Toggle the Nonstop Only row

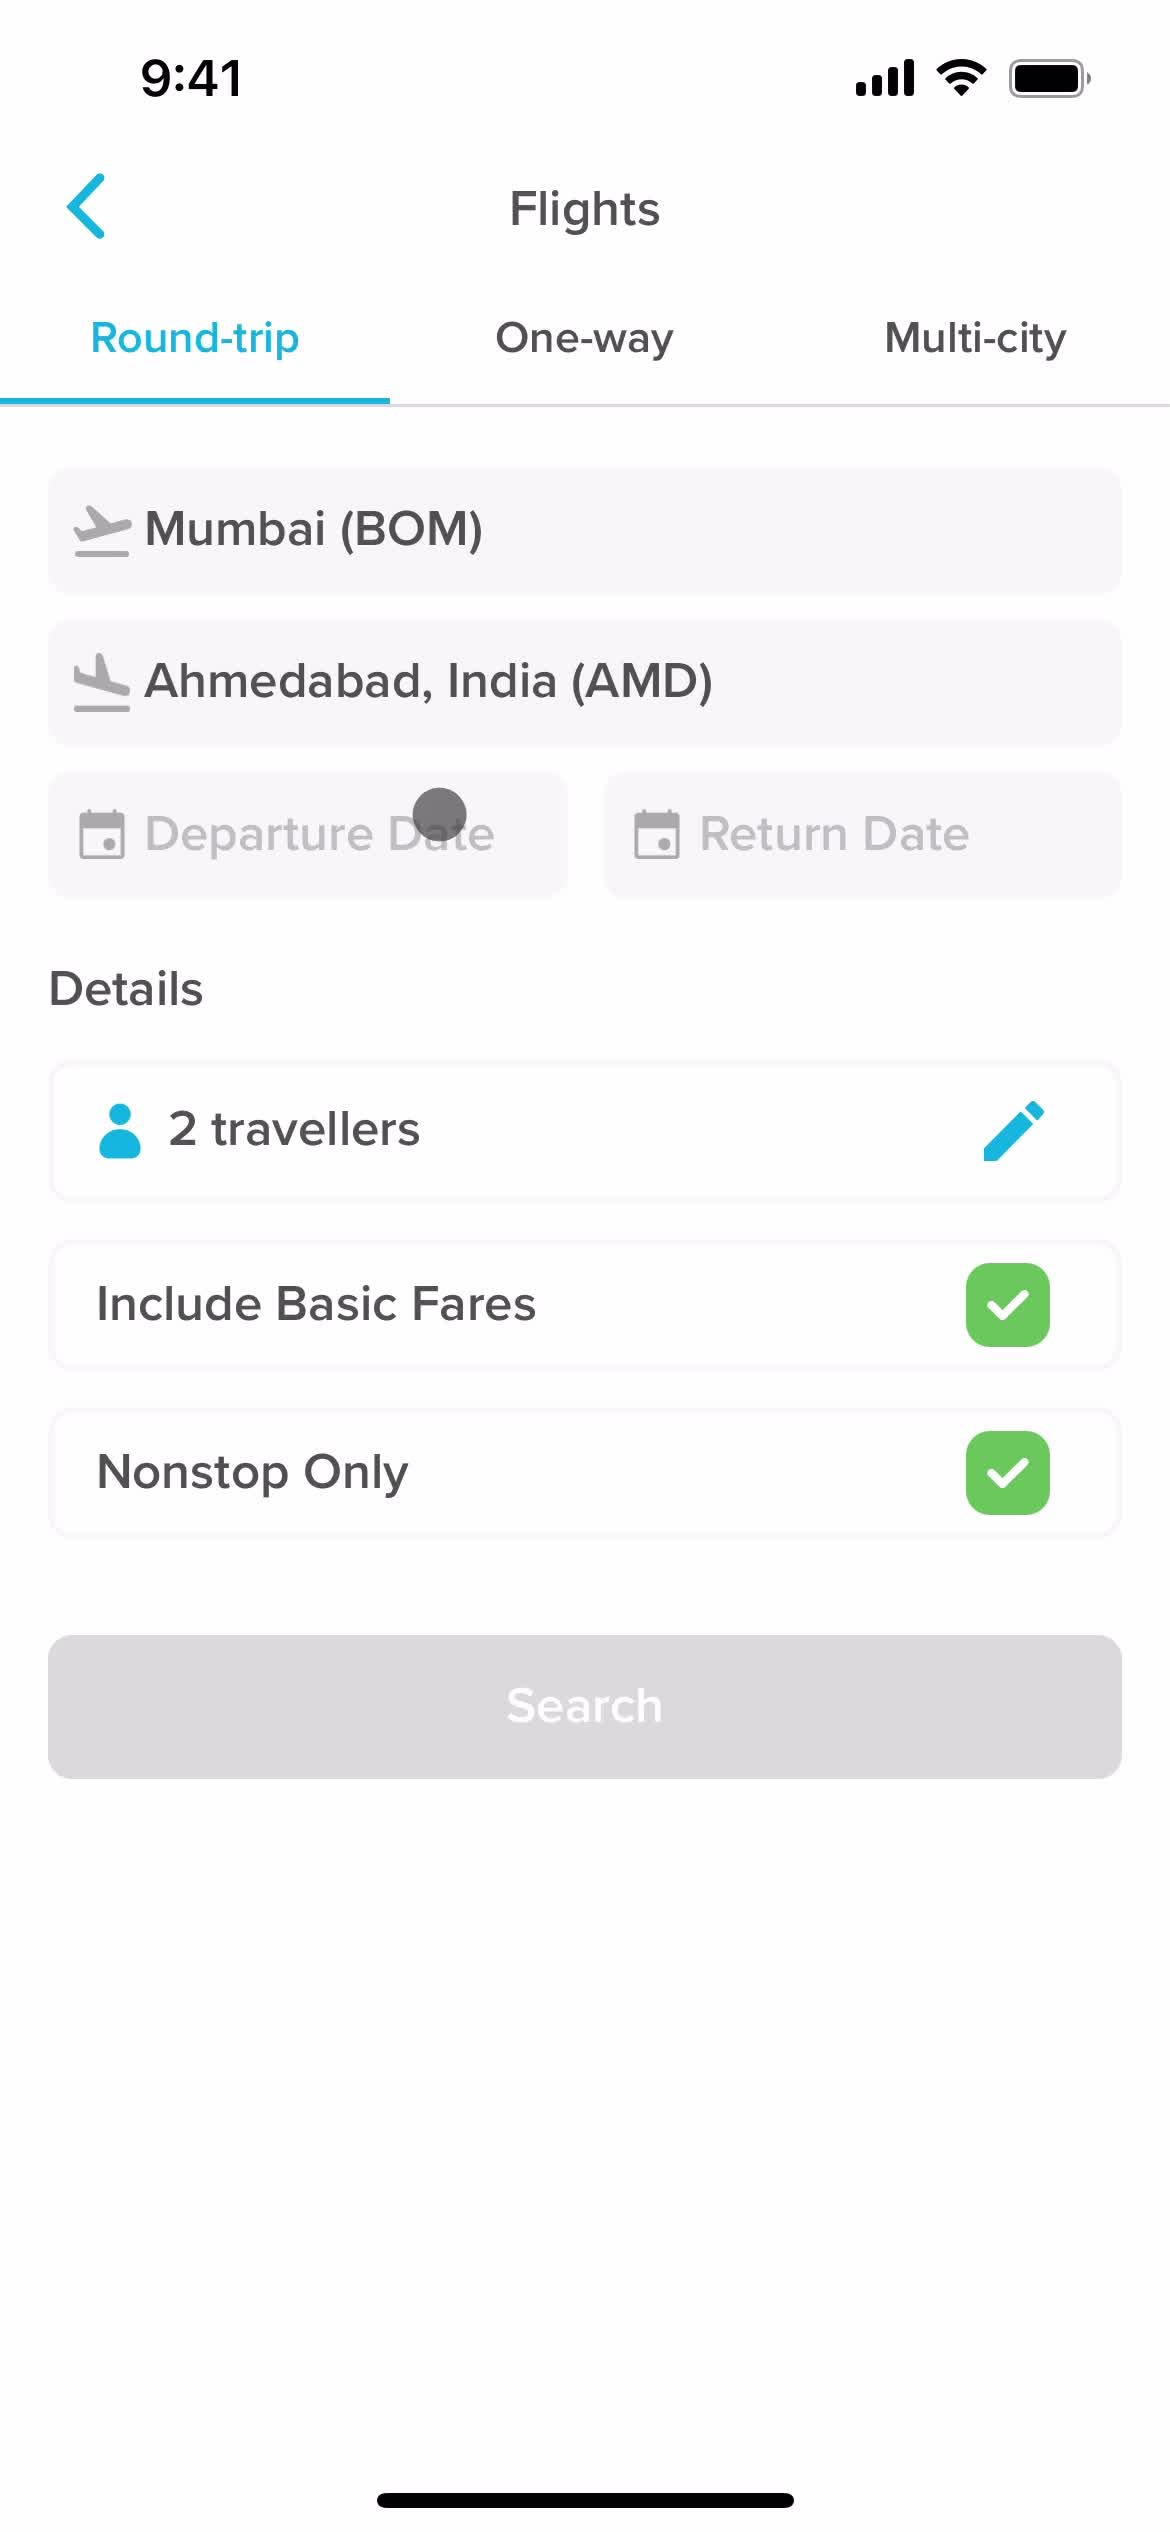585,1473
